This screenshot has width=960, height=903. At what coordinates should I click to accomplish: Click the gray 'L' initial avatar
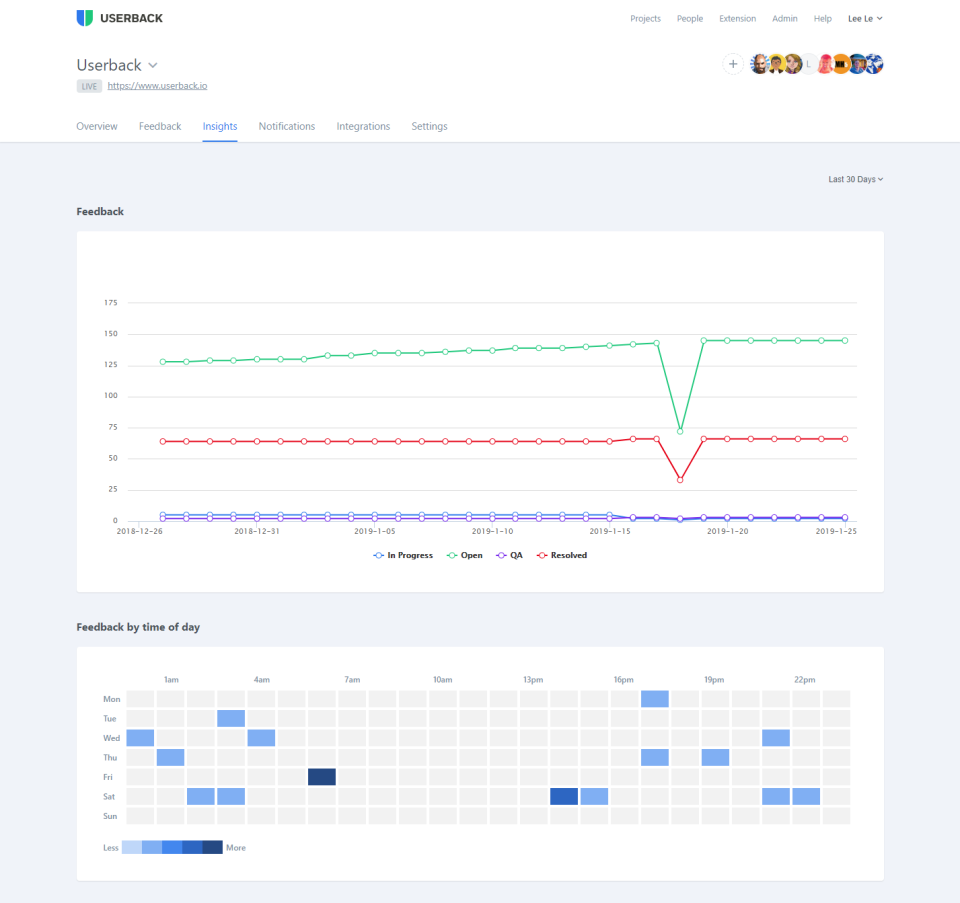808,64
